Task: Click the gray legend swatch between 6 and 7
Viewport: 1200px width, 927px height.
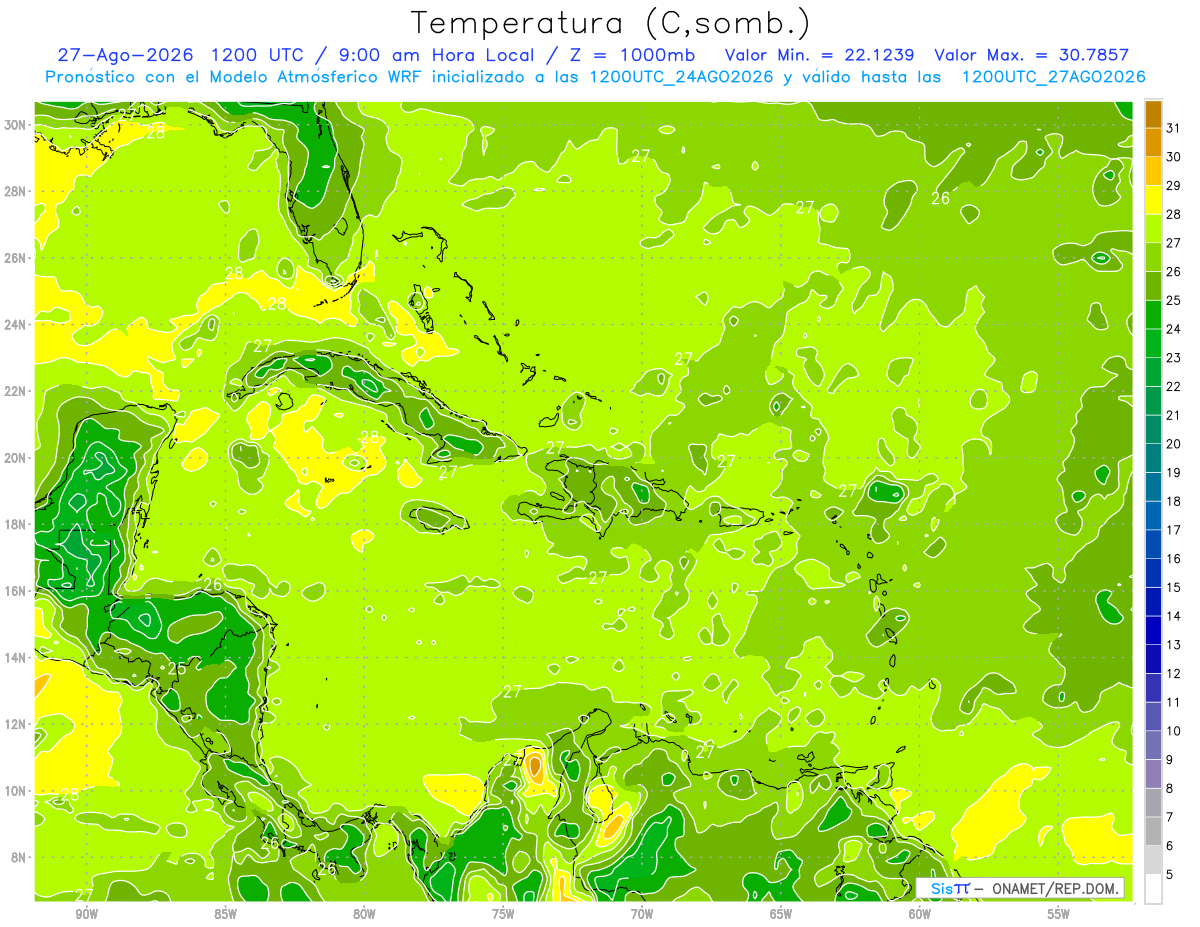Action: pyautogui.click(x=1153, y=831)
